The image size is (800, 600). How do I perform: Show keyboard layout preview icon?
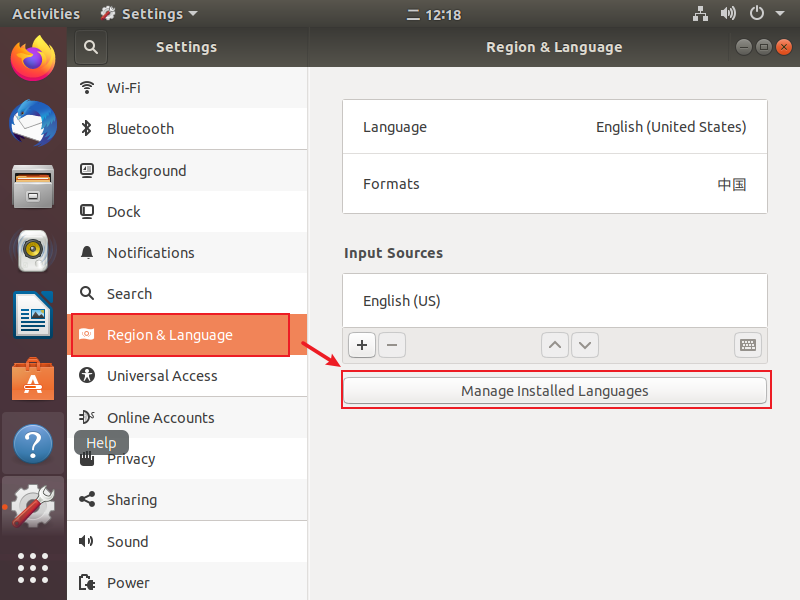pyautogui.click(x=748, y=345)
